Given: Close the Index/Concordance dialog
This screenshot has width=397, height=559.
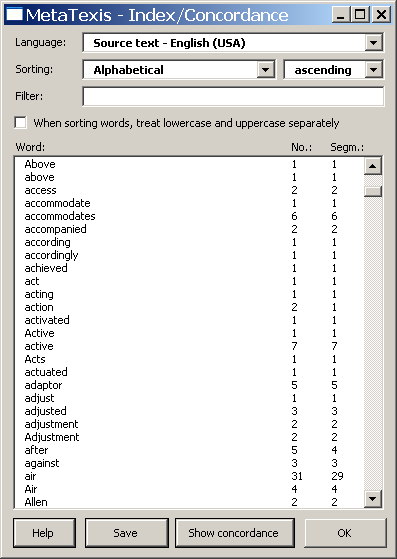Looking at the screenshot, I should point(381,15).
